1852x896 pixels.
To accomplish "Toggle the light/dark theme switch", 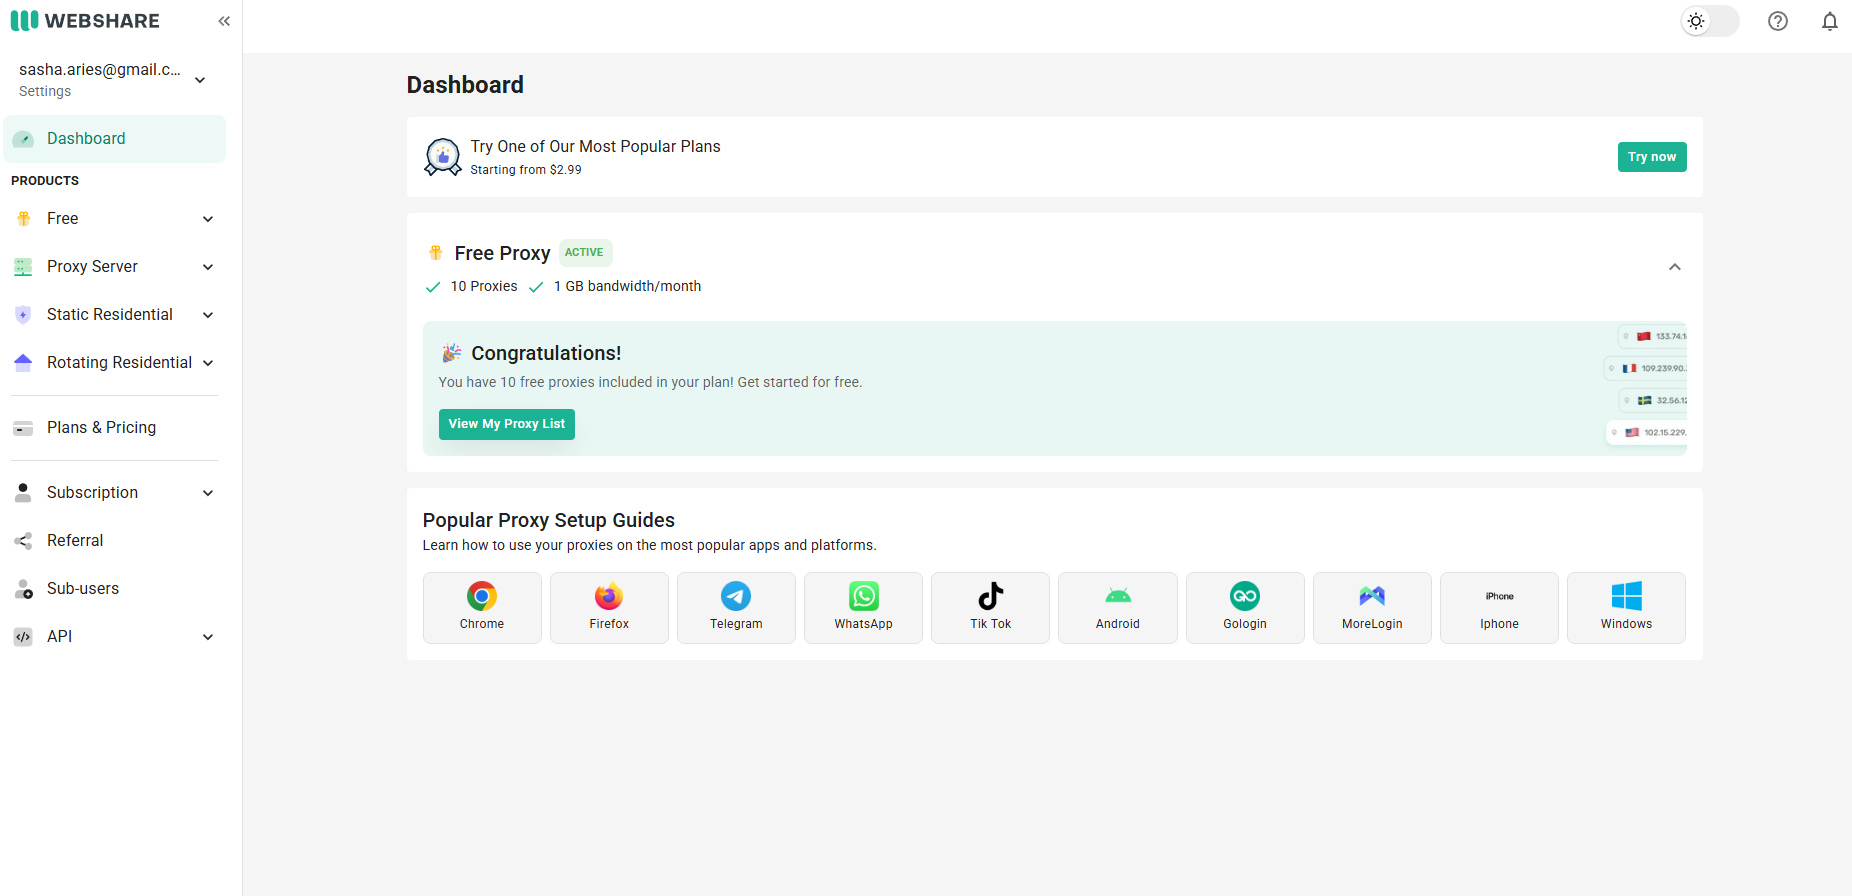I will (1709, 21).
